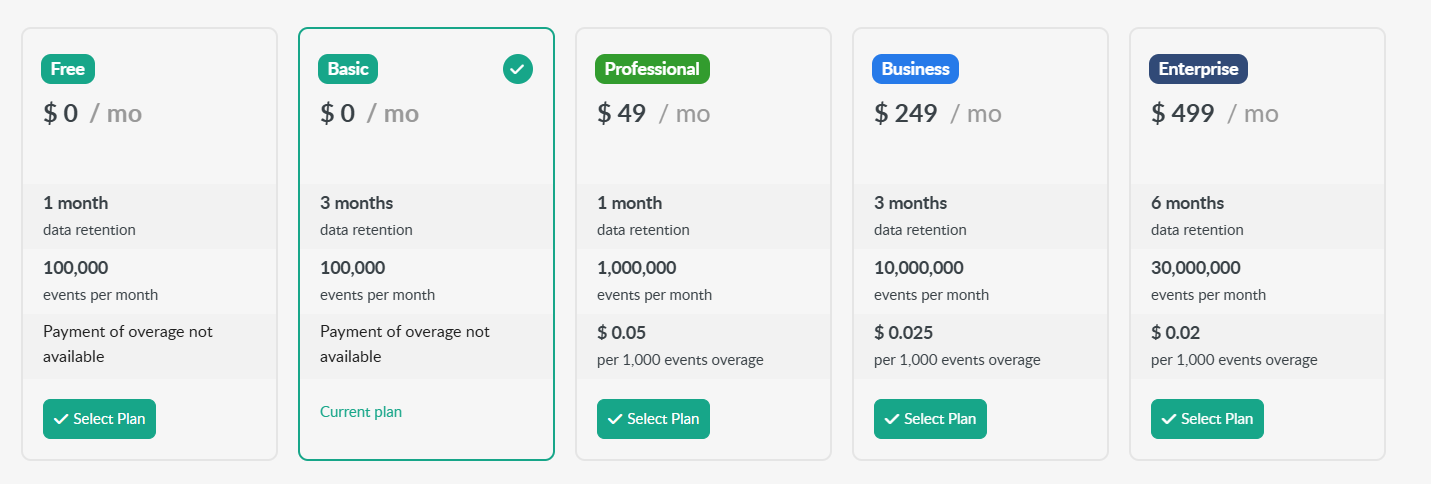The width and height of the screenshot is (1431, 484).
Task: Click 10,000,000 events per month row
Action: pyautogui.click(x=980, y=281)
